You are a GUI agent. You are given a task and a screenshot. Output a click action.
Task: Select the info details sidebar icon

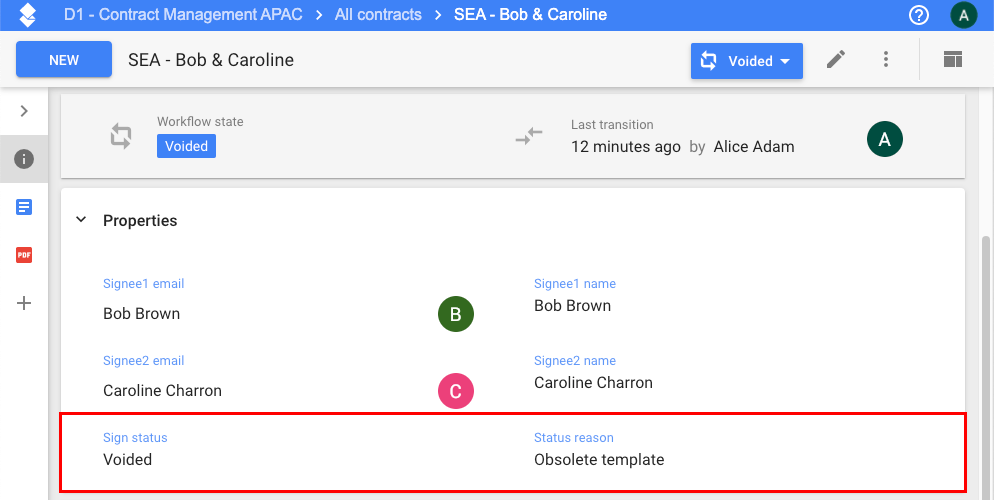click(x=24, y=159)
